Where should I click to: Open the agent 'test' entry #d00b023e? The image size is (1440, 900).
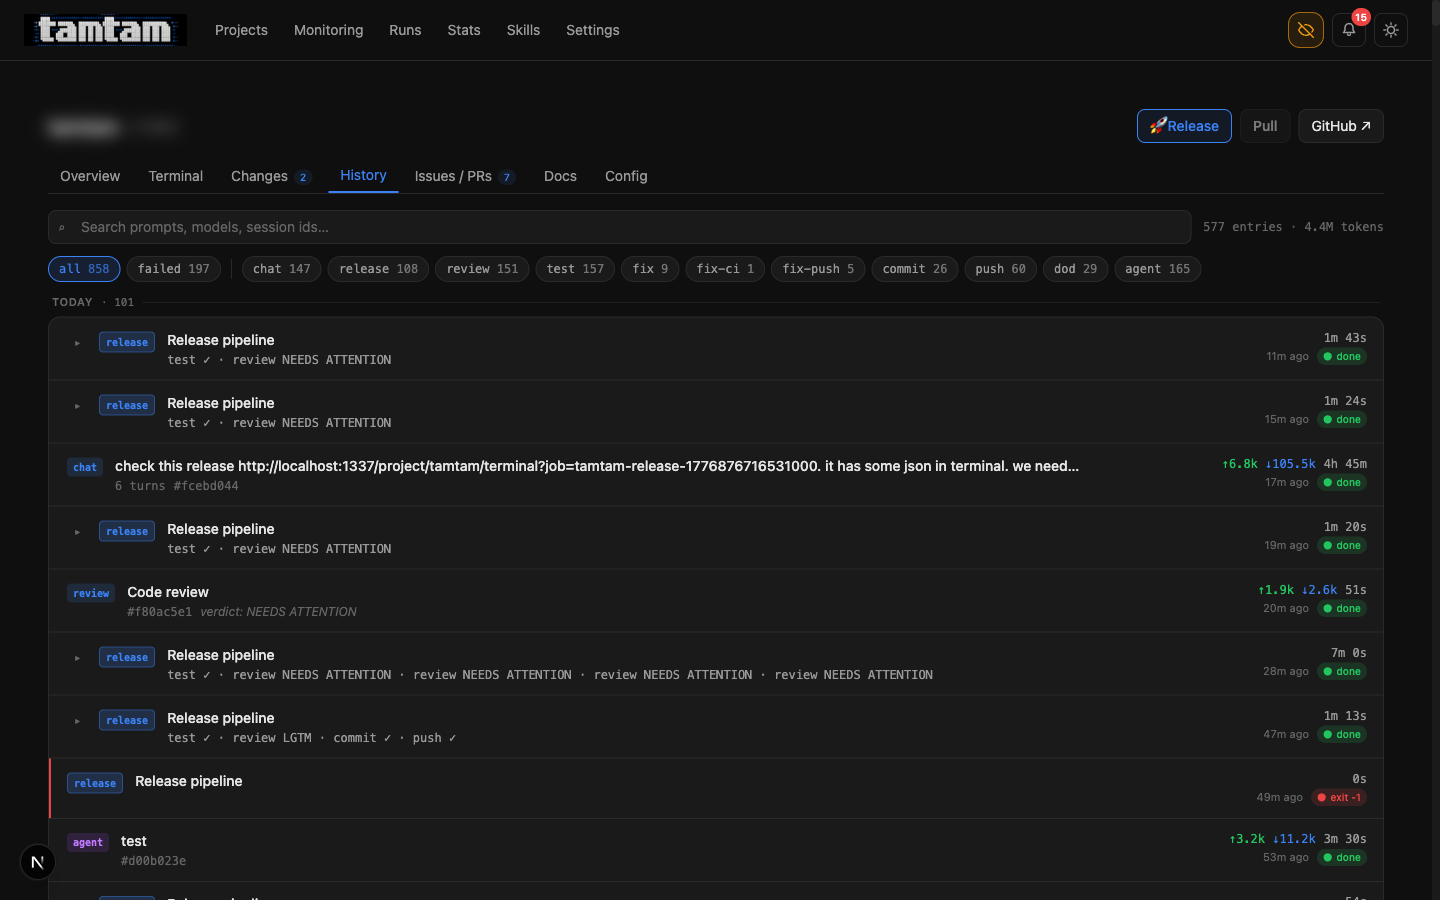point(716,850)
